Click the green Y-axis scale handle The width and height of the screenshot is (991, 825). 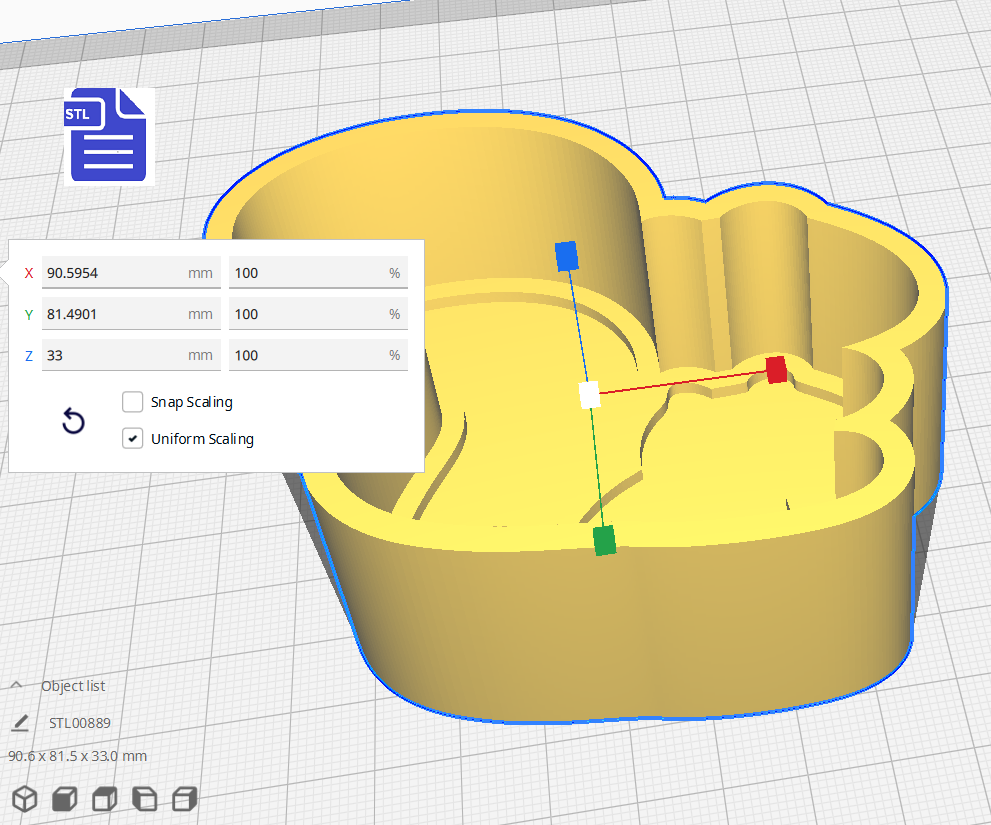coord(604,541)
